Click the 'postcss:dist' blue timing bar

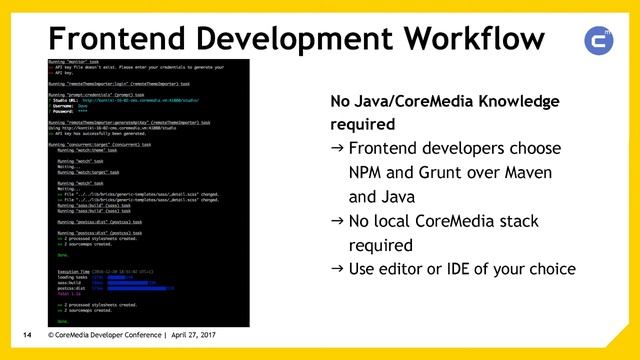tap(137, 289)
